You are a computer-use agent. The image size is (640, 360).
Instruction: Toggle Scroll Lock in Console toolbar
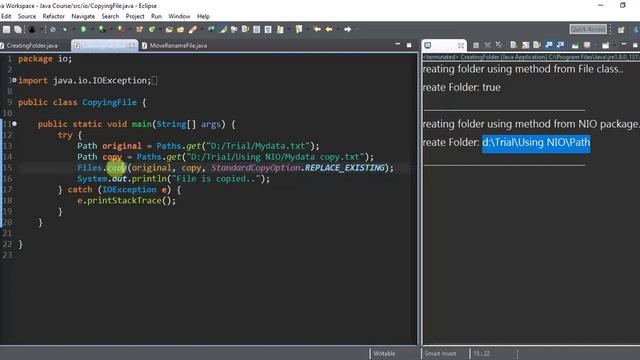525,45
